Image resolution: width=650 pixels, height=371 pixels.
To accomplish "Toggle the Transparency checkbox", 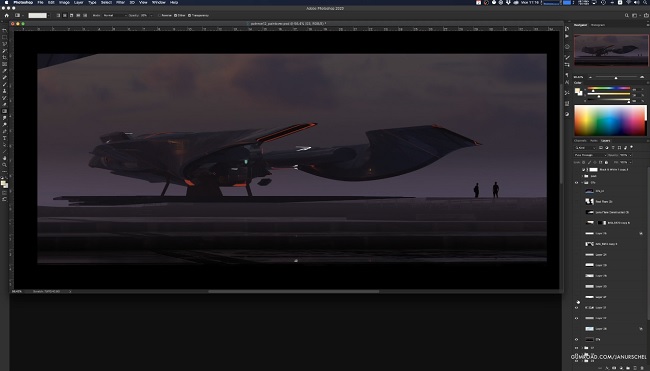I will [x=189, y=15].
